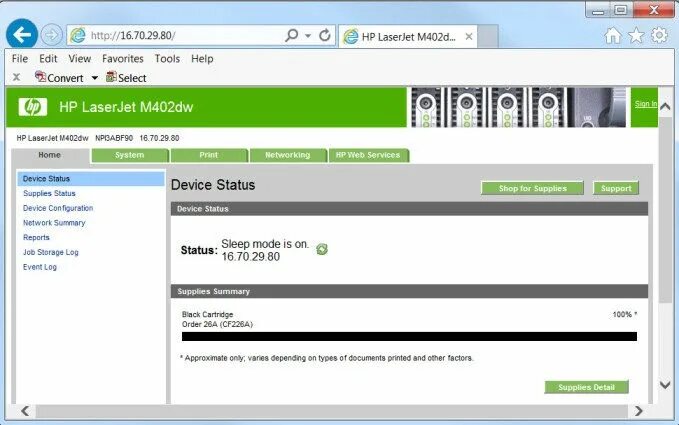Select Device Status in the sidebar

point(91,178)
